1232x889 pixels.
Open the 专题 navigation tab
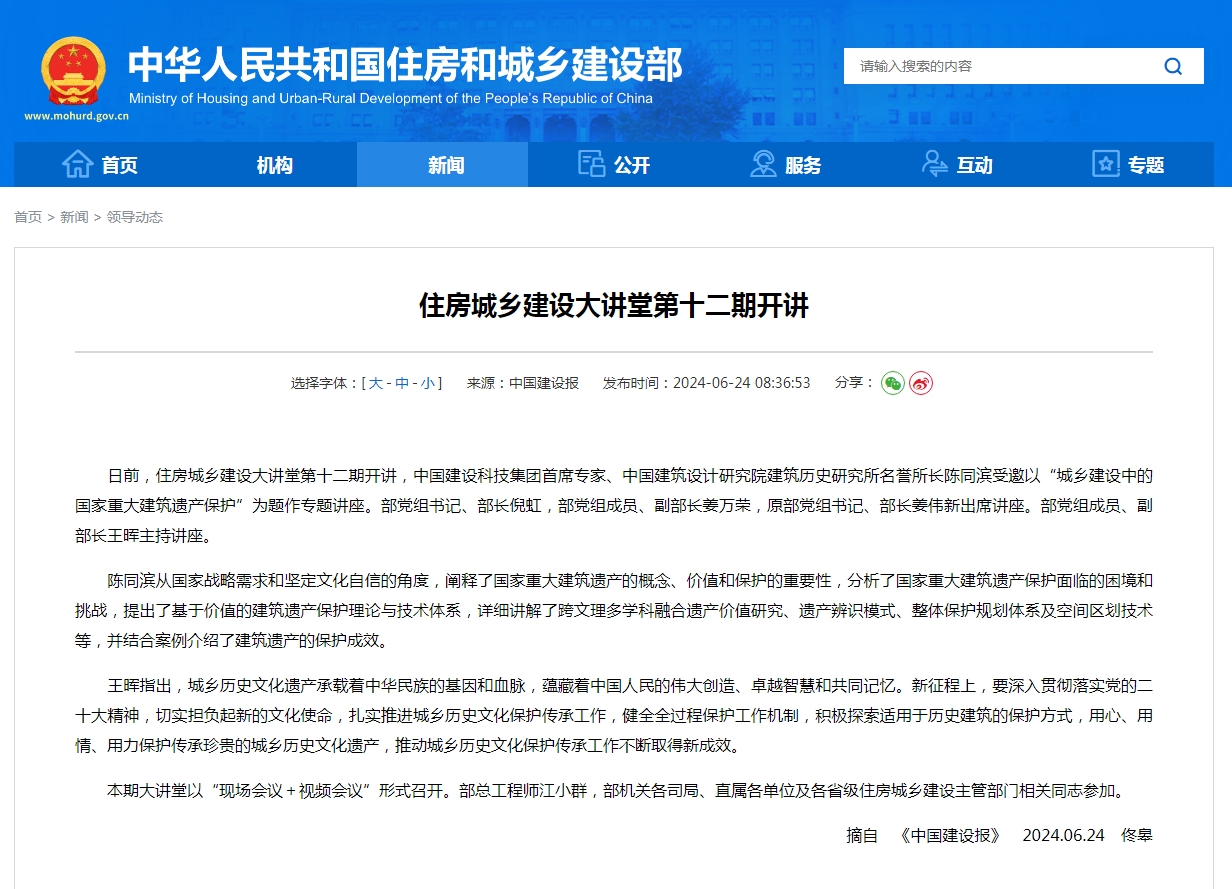pyautogui.click(x=1129, y=165)
